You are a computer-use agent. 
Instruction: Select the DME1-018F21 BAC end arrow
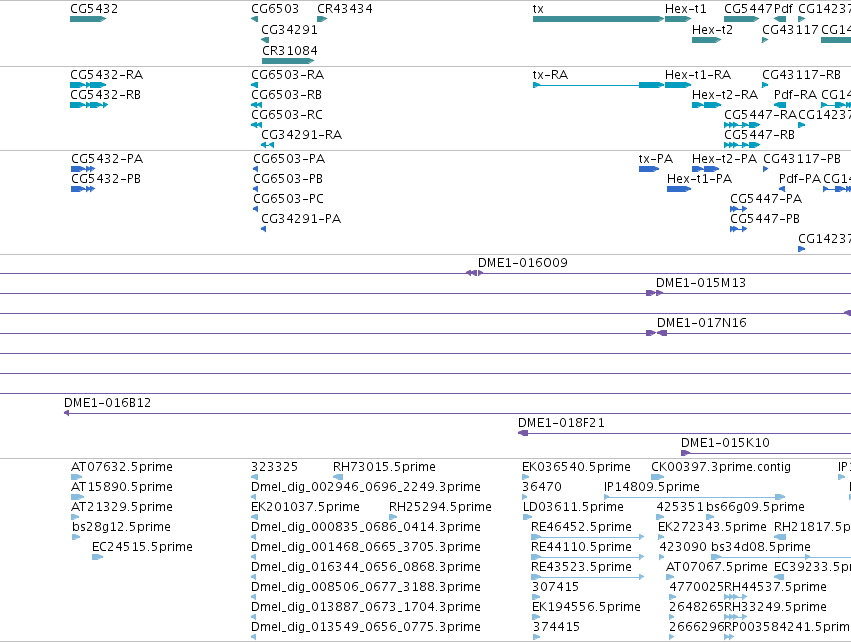point(523,433)
